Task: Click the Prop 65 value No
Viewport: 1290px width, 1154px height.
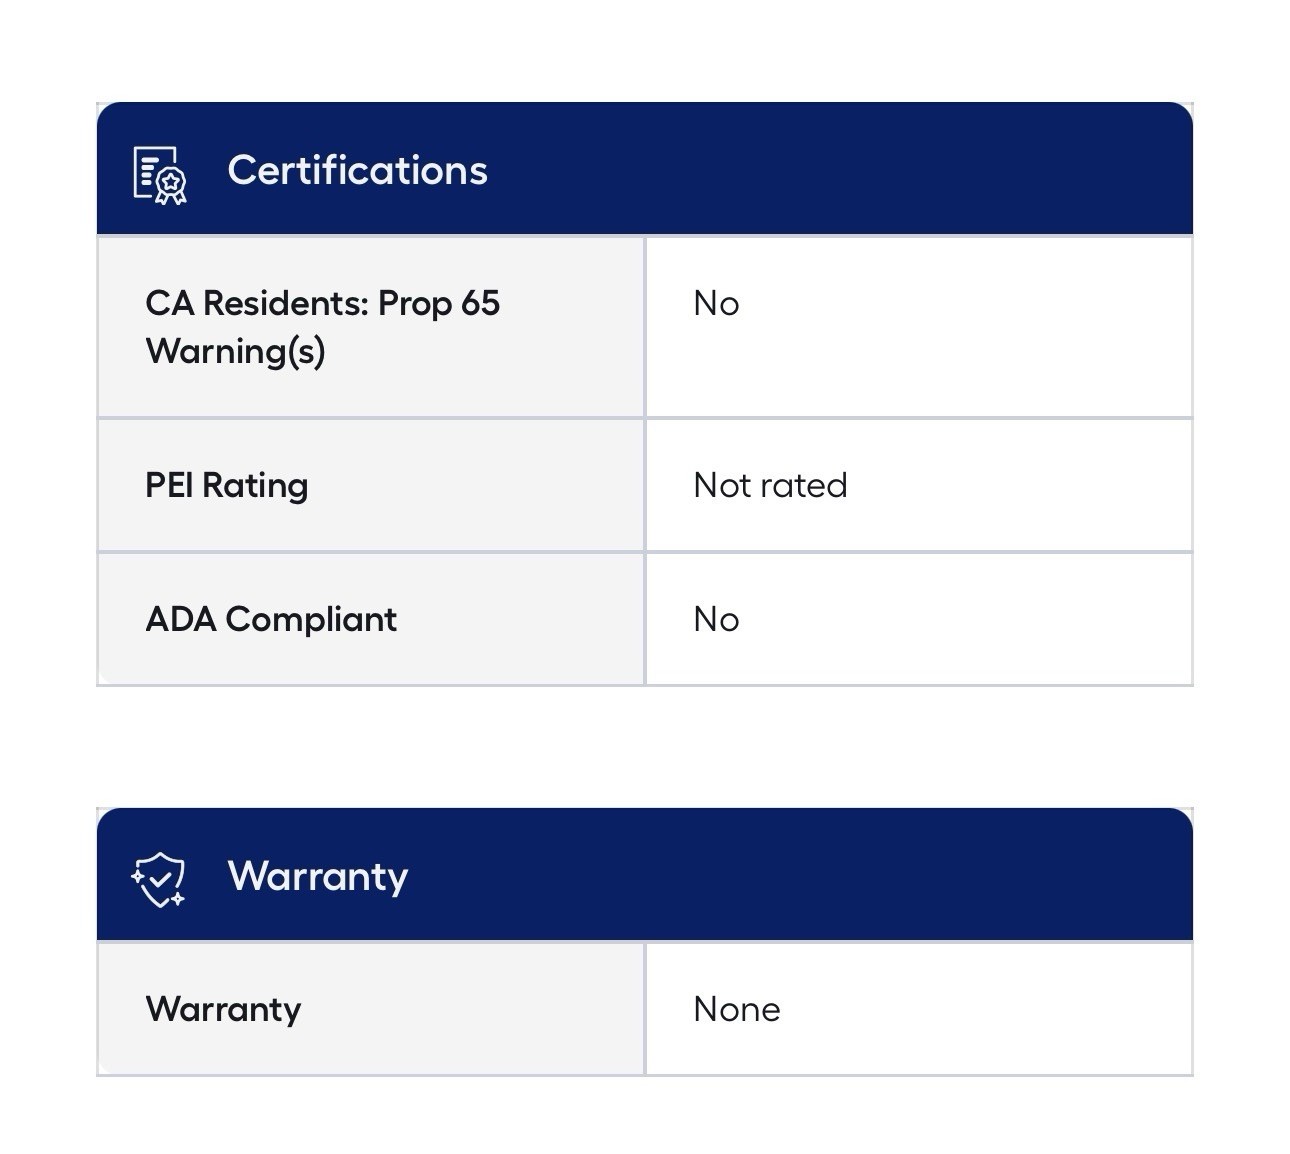Action: tap(716, 303)
